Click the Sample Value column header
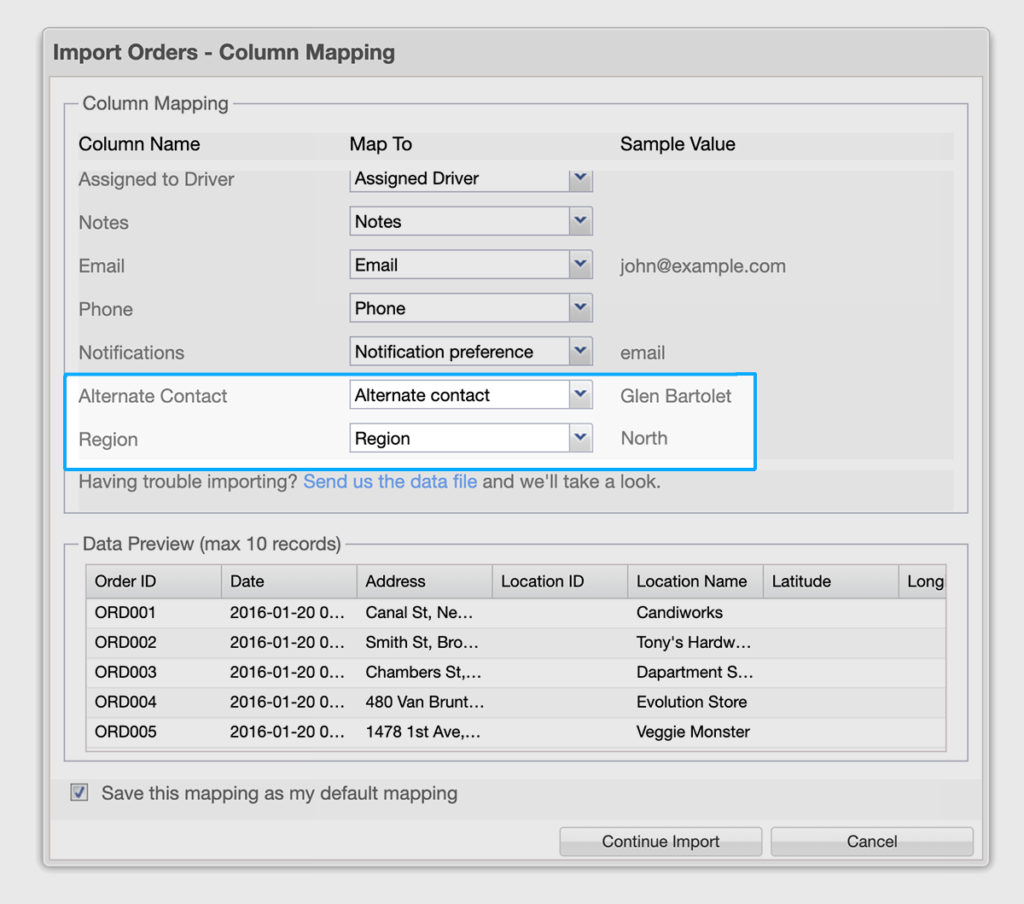1024x904 pixels. point(677,144)
